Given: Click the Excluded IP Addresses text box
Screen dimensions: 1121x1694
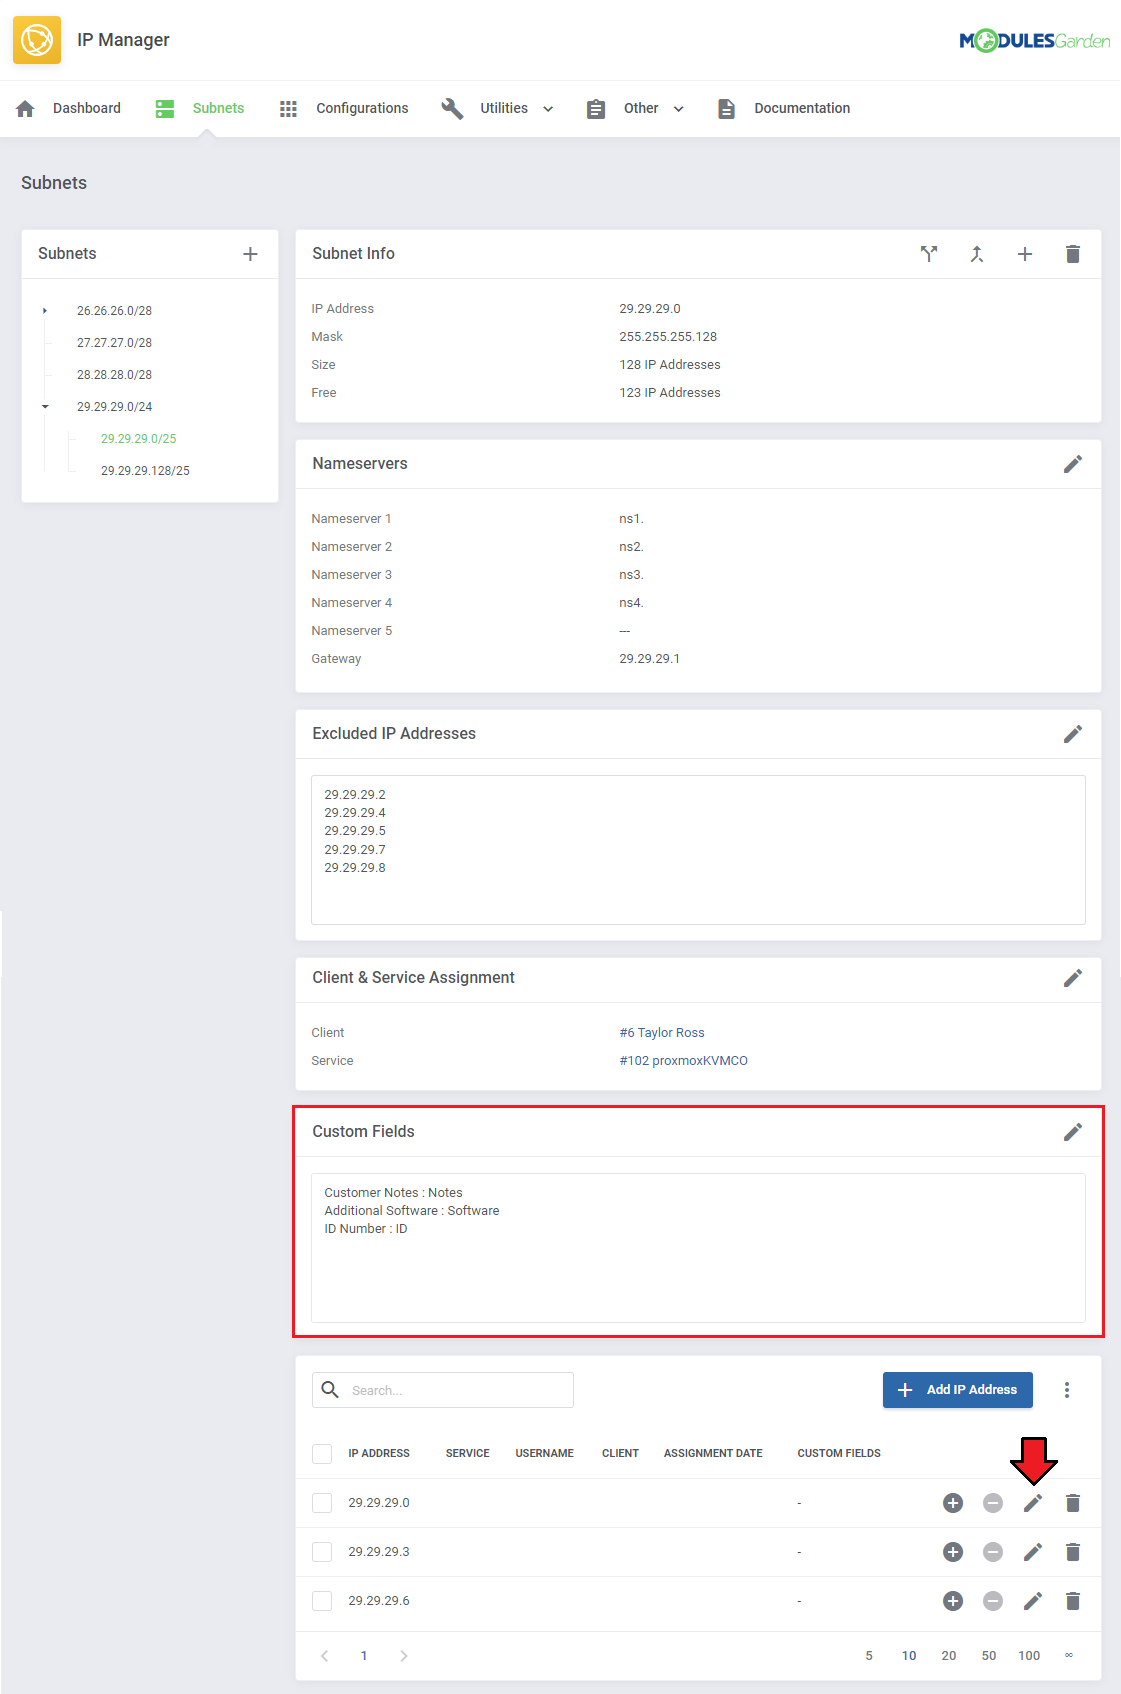Looking at the screenshot, I should pos(698,850).
